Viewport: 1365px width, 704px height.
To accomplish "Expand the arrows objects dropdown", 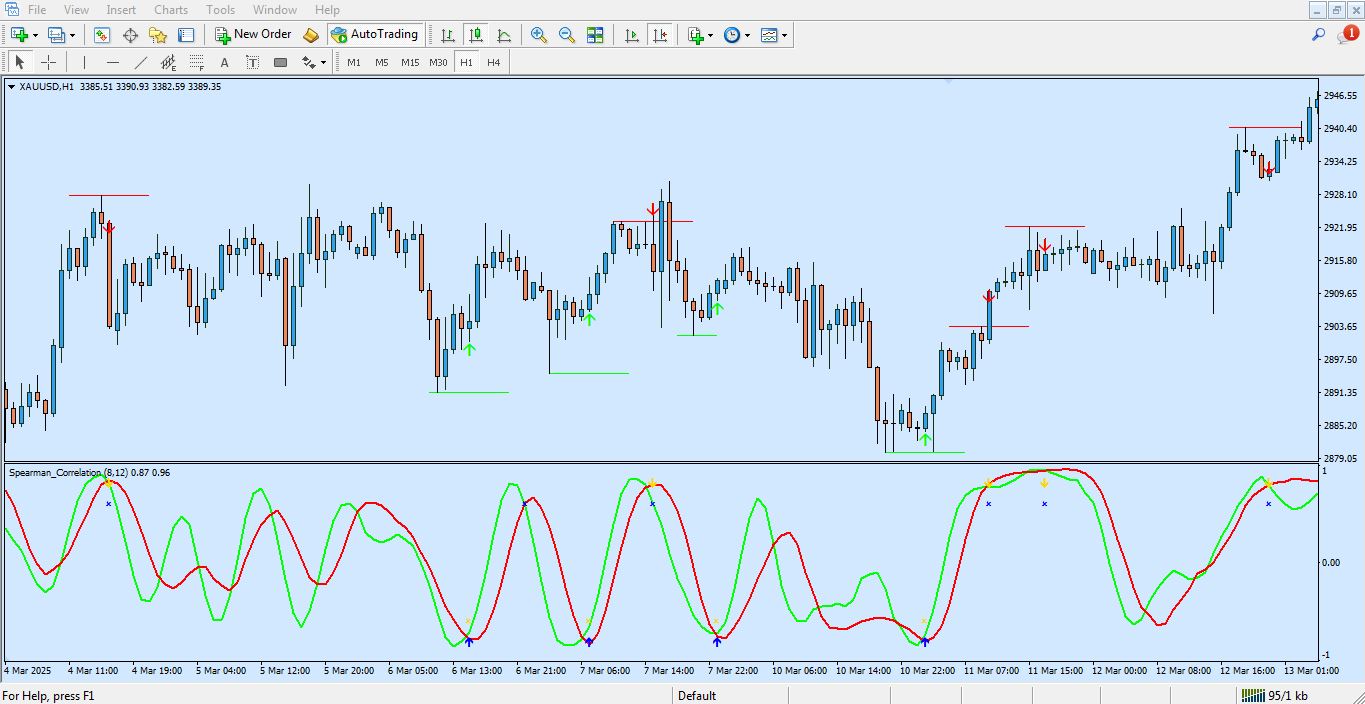I will pyautogui.click(x=323, y=62).
